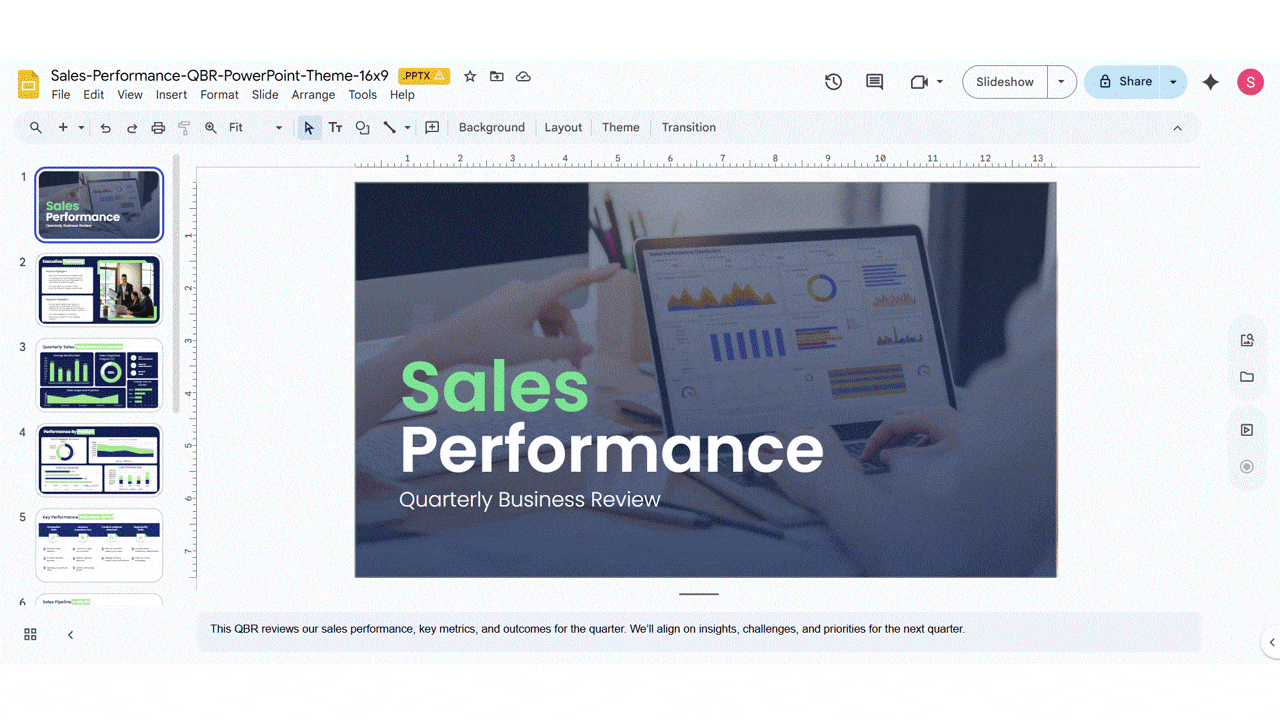Select the Shape tool
This screenshot has width=1280, height=720.
(x=362, y=127)
